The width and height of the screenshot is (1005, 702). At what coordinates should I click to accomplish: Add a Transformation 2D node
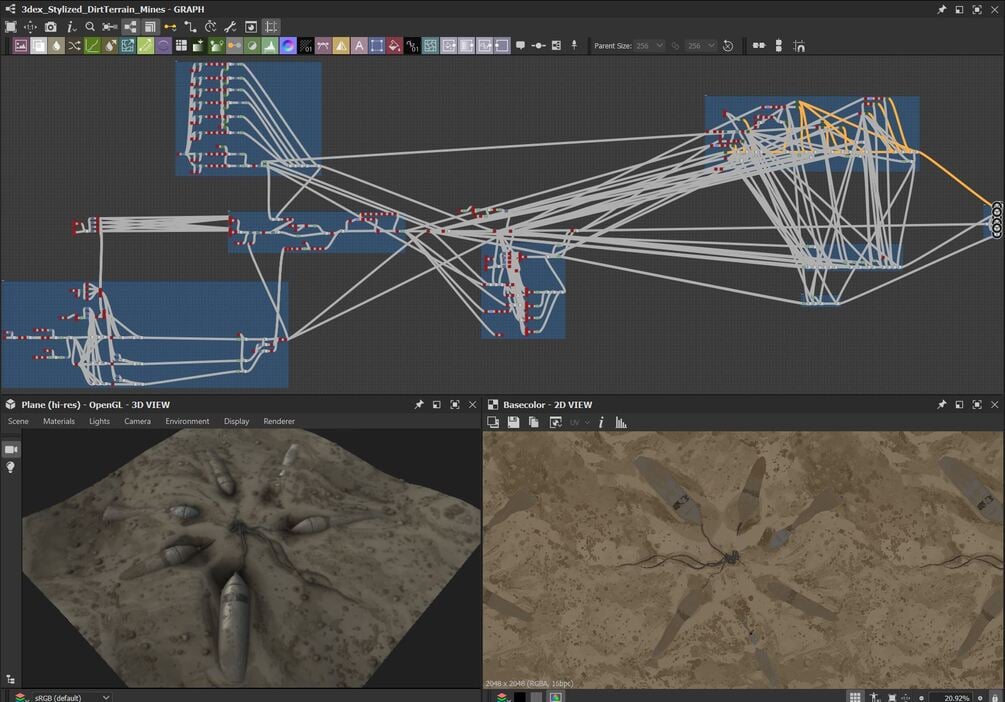coord(377,46)
